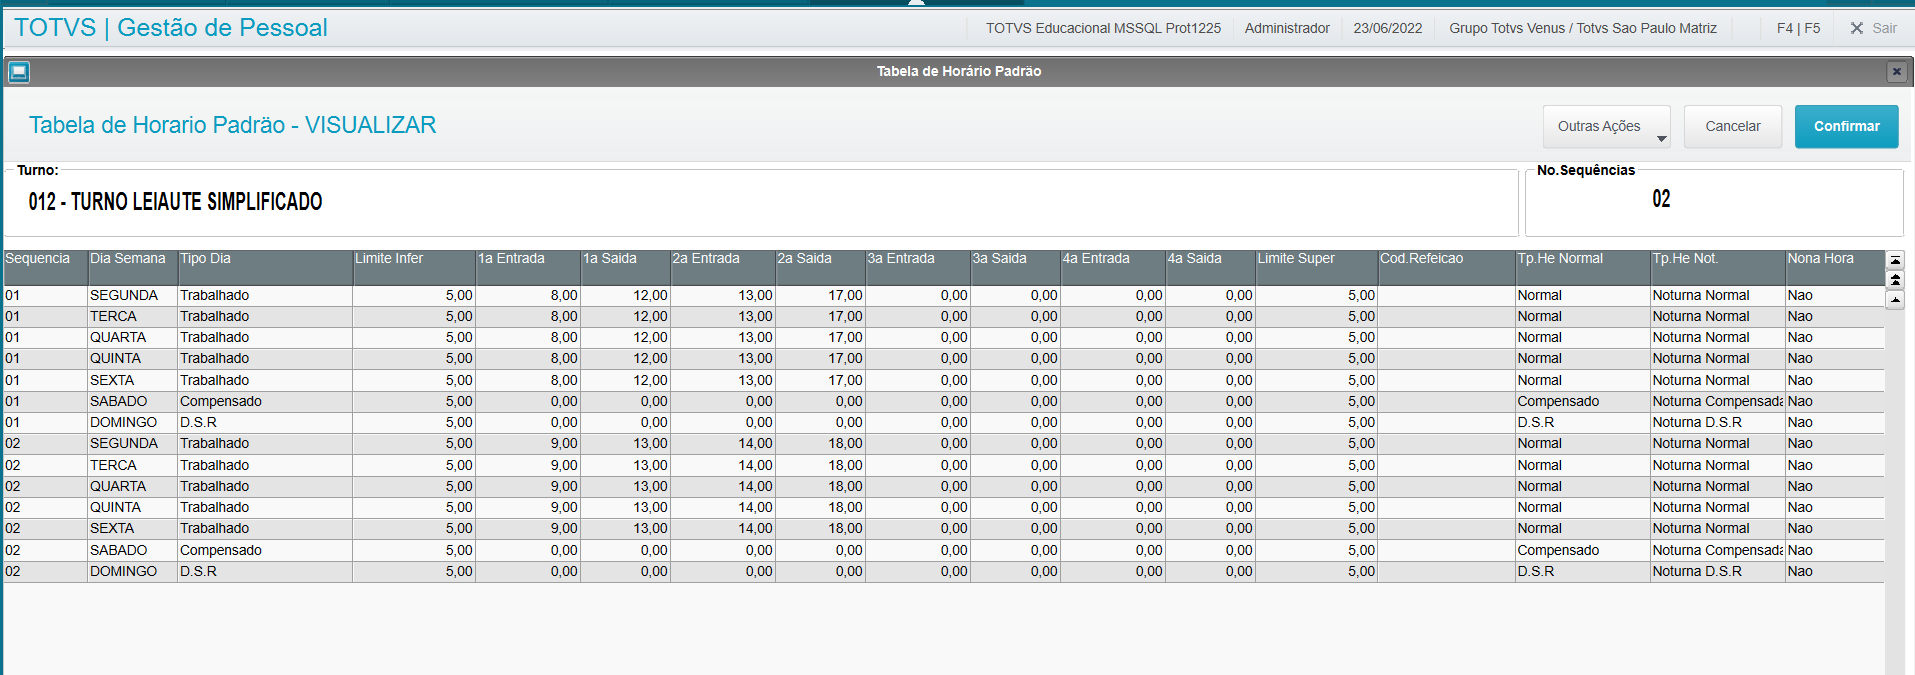Select the 4a Saida column header
The width and height of the screenshot is (1915, 675).
click(x=1210, y=268)
